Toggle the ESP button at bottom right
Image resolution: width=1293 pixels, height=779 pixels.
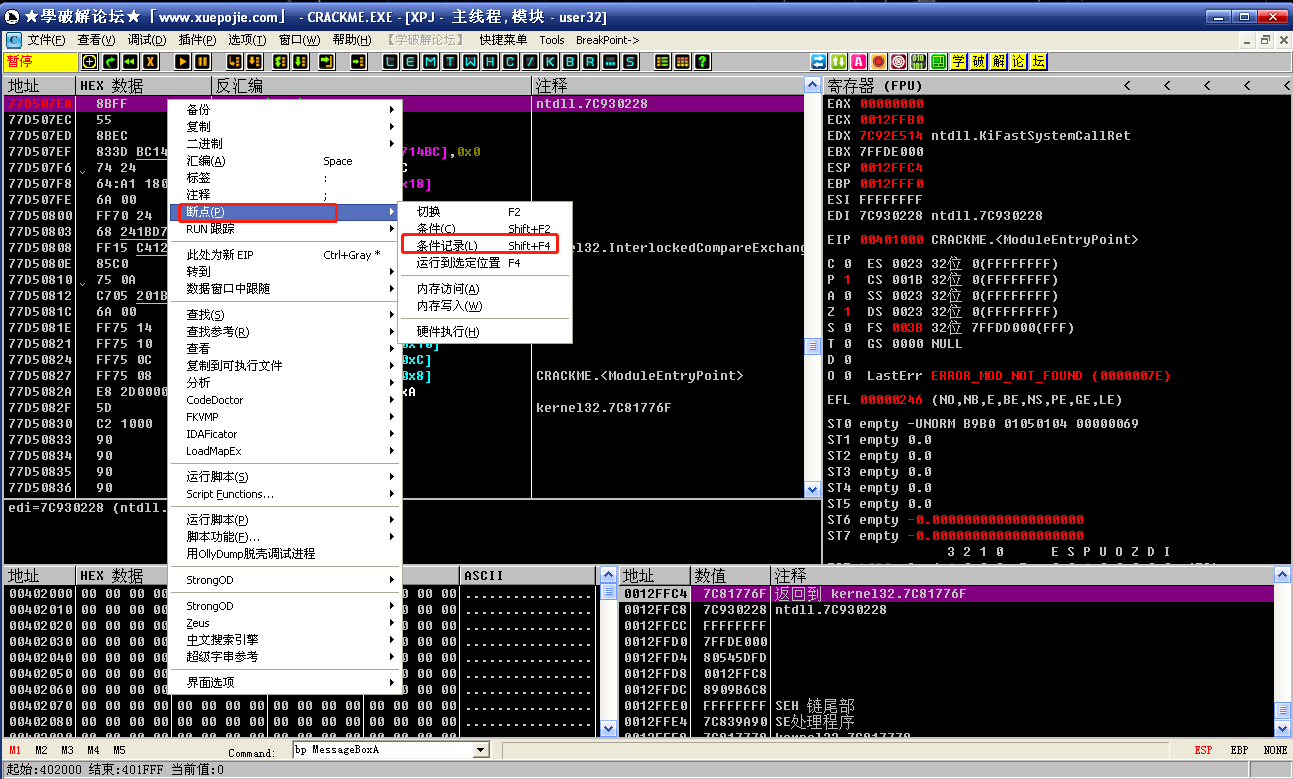1203,750
